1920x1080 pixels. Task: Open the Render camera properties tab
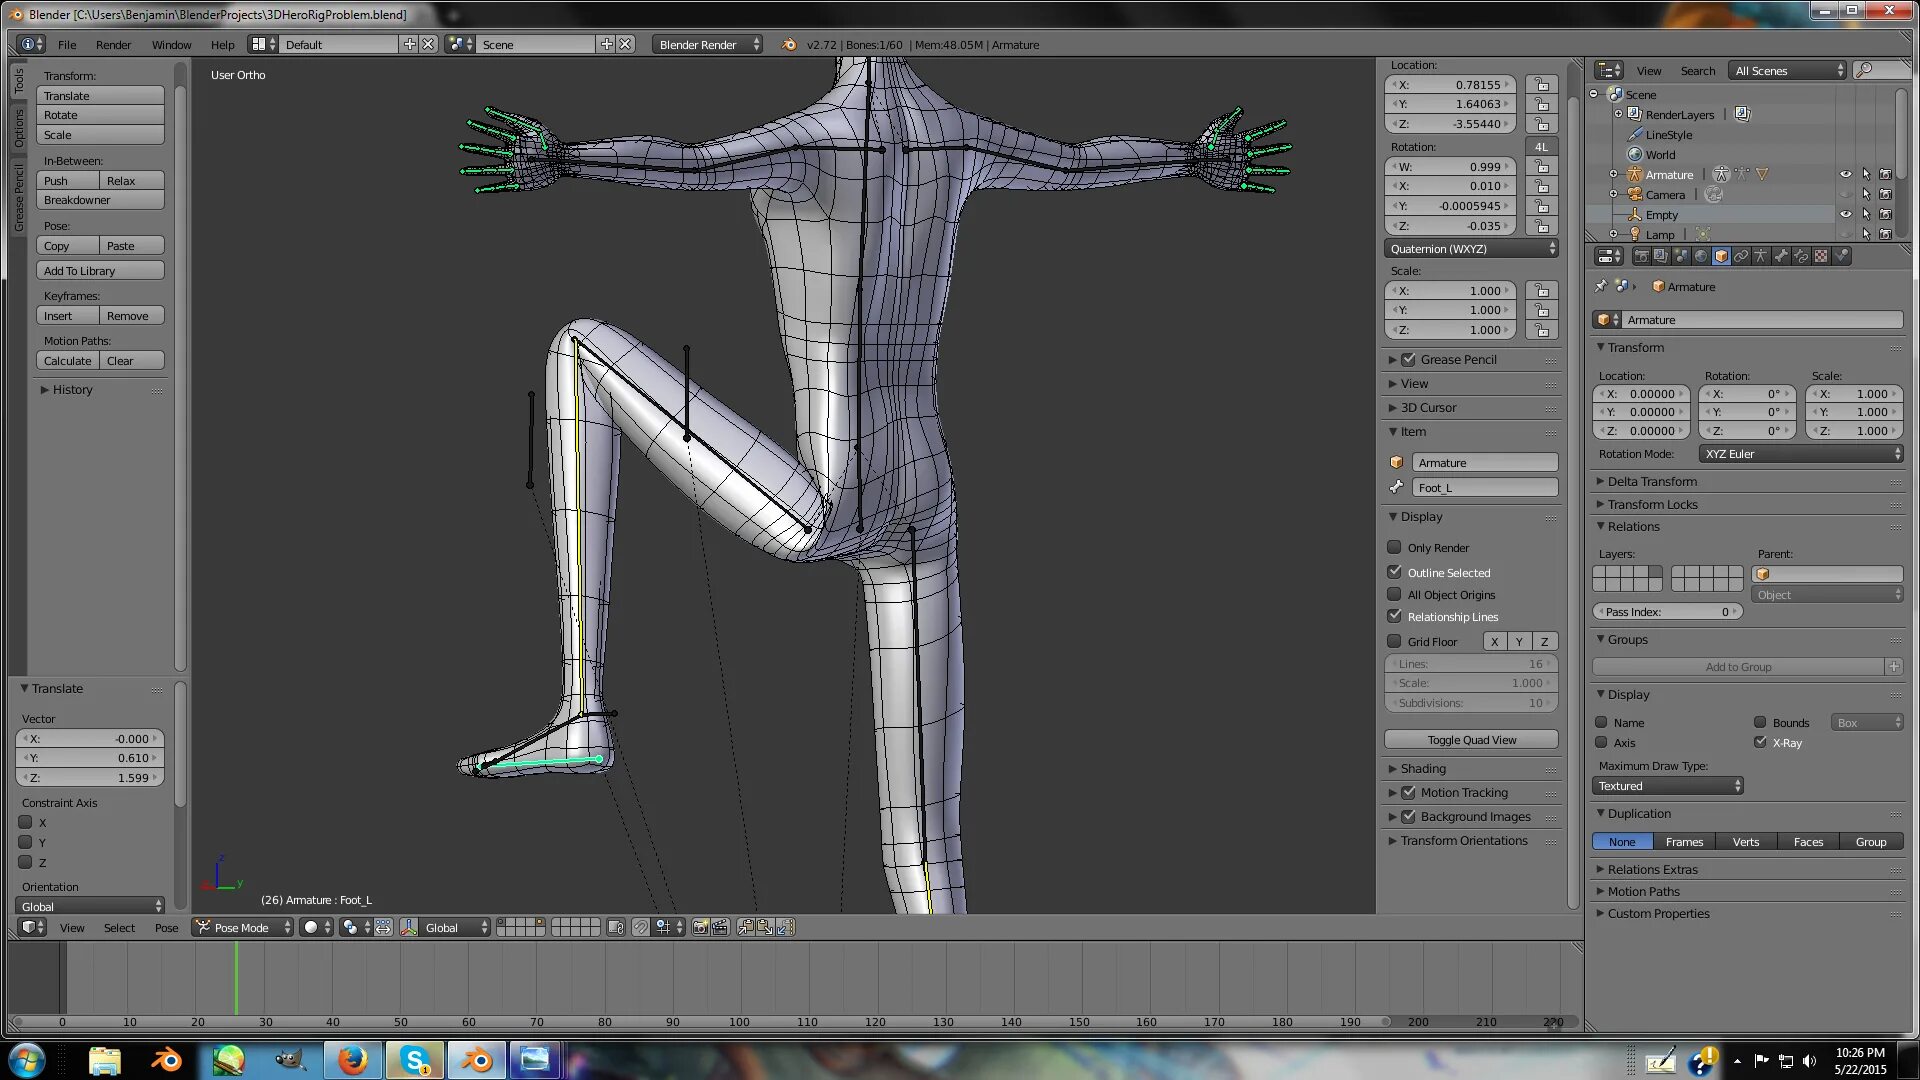pos(1642,256)
